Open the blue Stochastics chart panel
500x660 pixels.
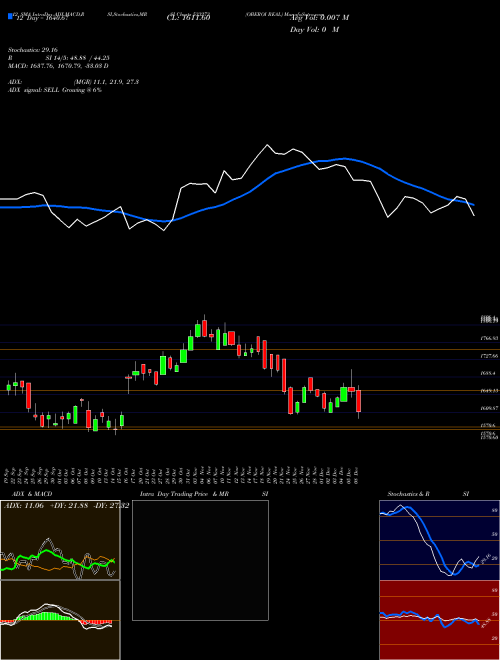439,540
